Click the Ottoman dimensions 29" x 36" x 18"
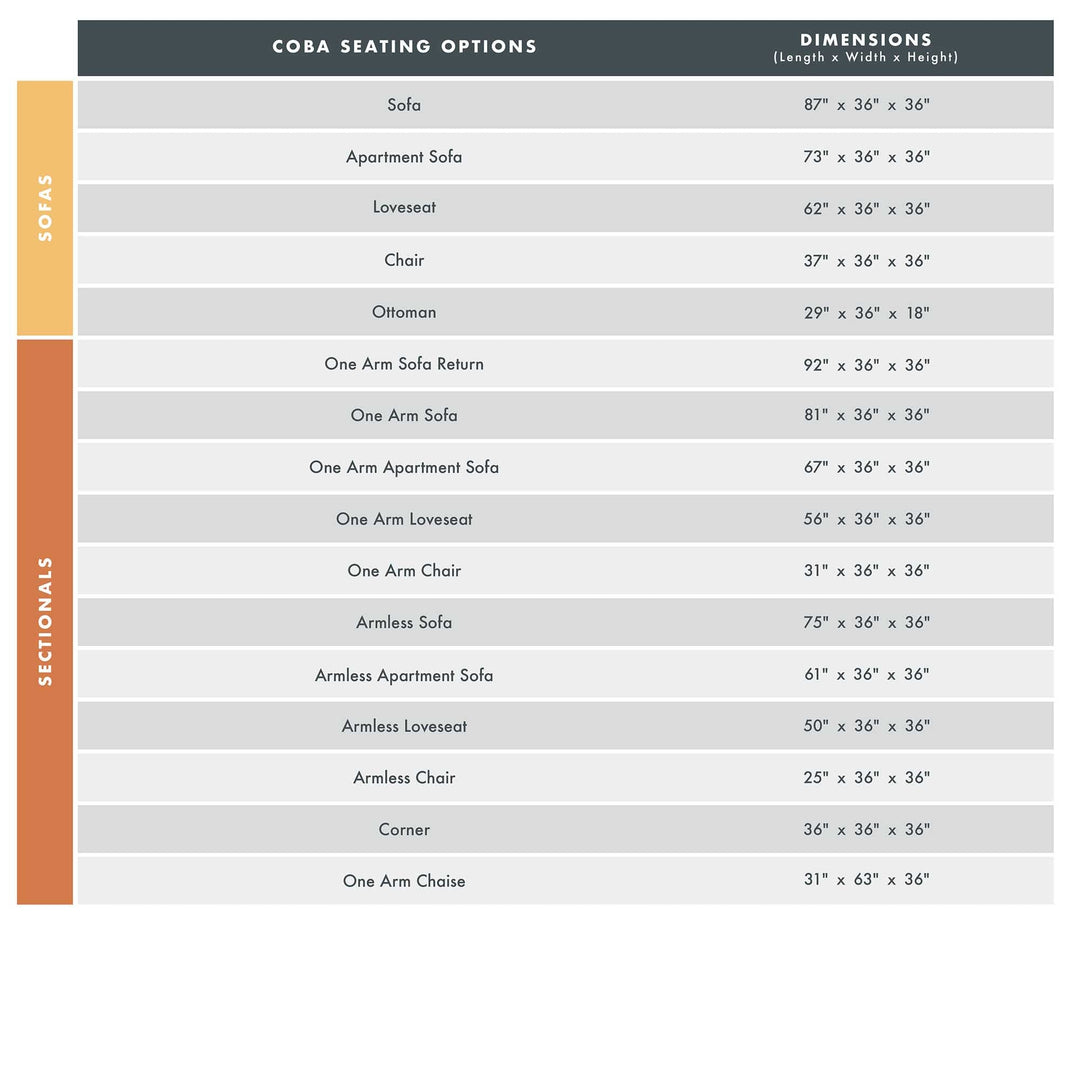The height and width of the screenshot is (1080, 1080). [x=866, y=313]
